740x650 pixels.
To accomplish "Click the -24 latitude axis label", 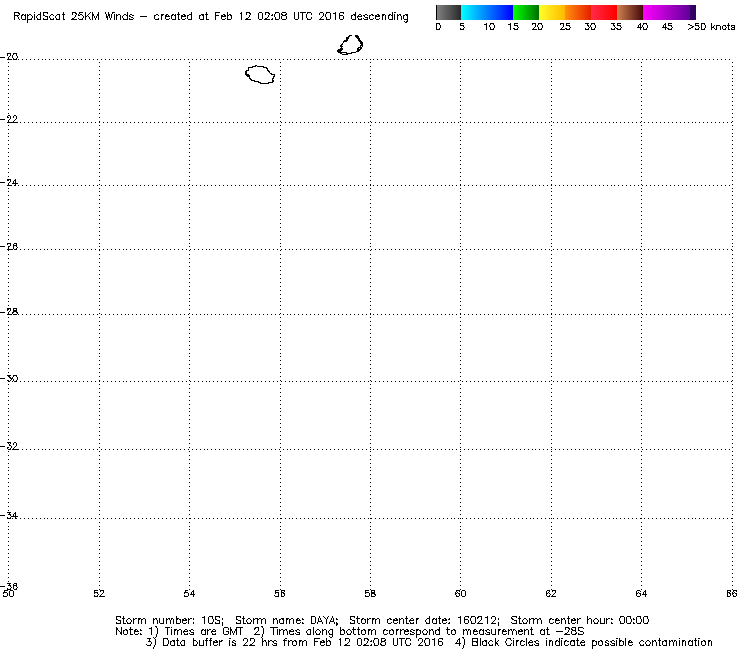I will click(9, 183).
